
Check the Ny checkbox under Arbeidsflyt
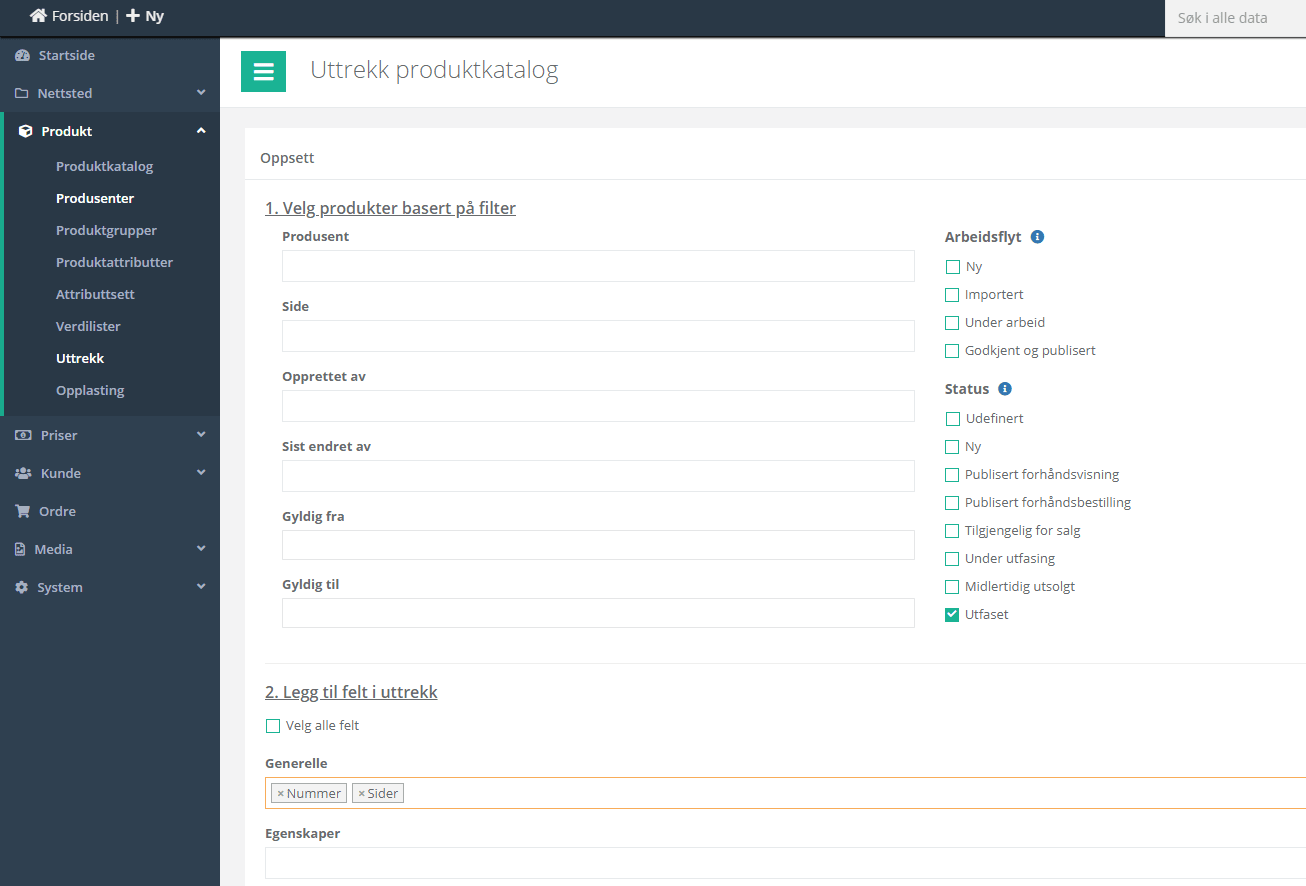click(952, 267)
